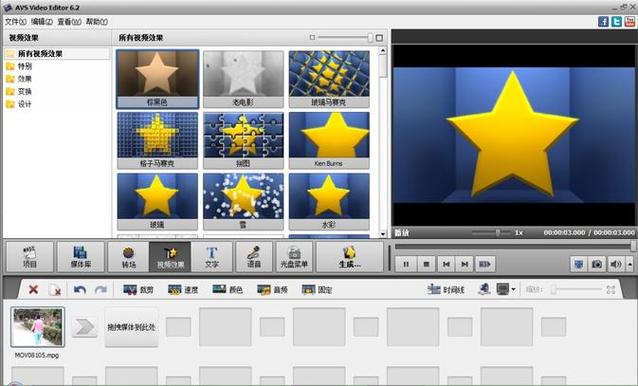Open the 文字 (Text) panel
Viewport: 638px width, 386px height.
(212, 257)
